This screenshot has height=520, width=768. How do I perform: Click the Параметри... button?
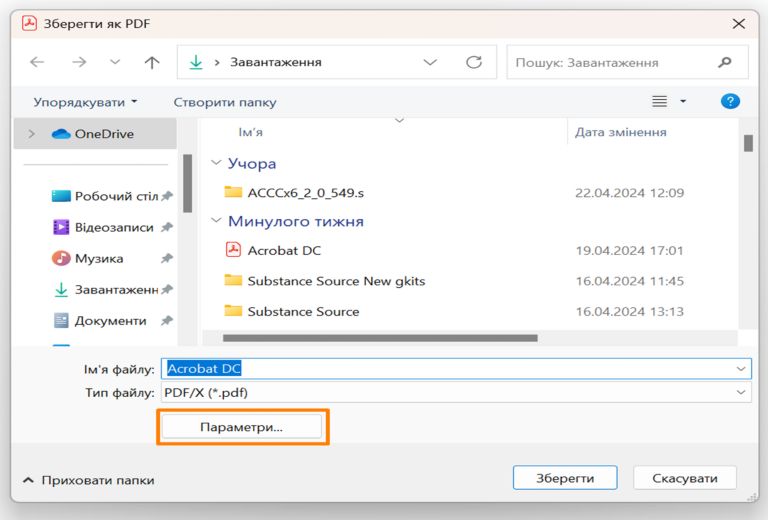241,426
